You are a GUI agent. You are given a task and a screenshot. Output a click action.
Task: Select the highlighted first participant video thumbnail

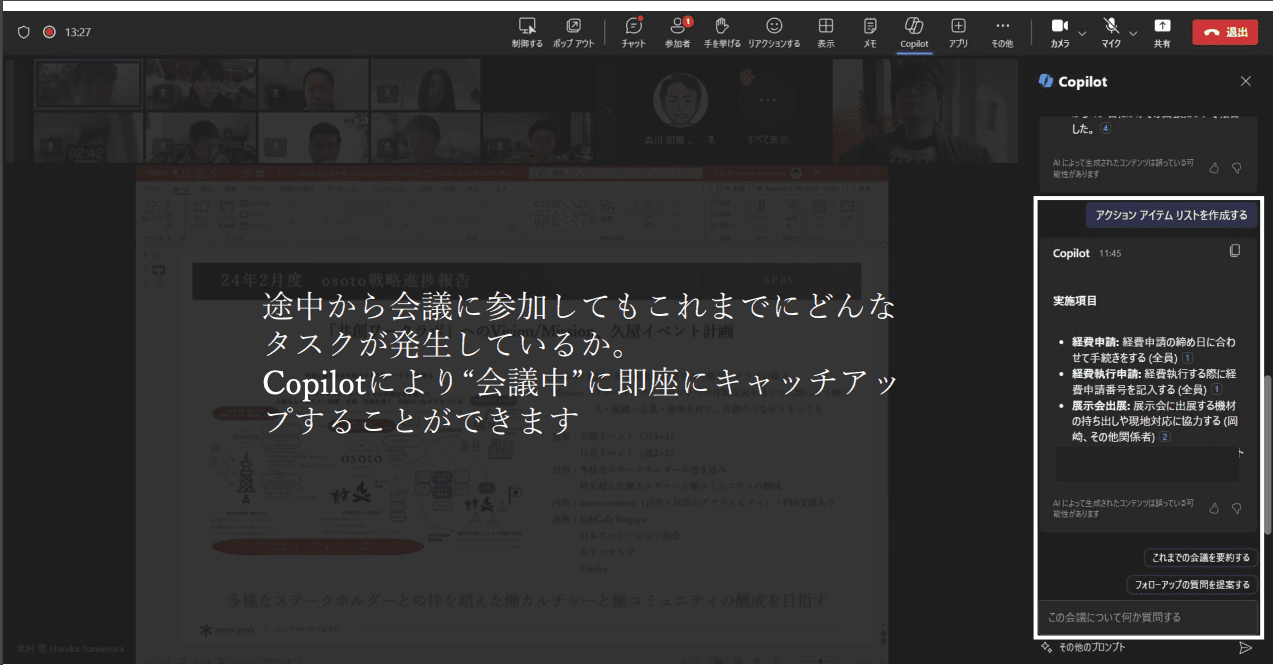coord(88,84)
